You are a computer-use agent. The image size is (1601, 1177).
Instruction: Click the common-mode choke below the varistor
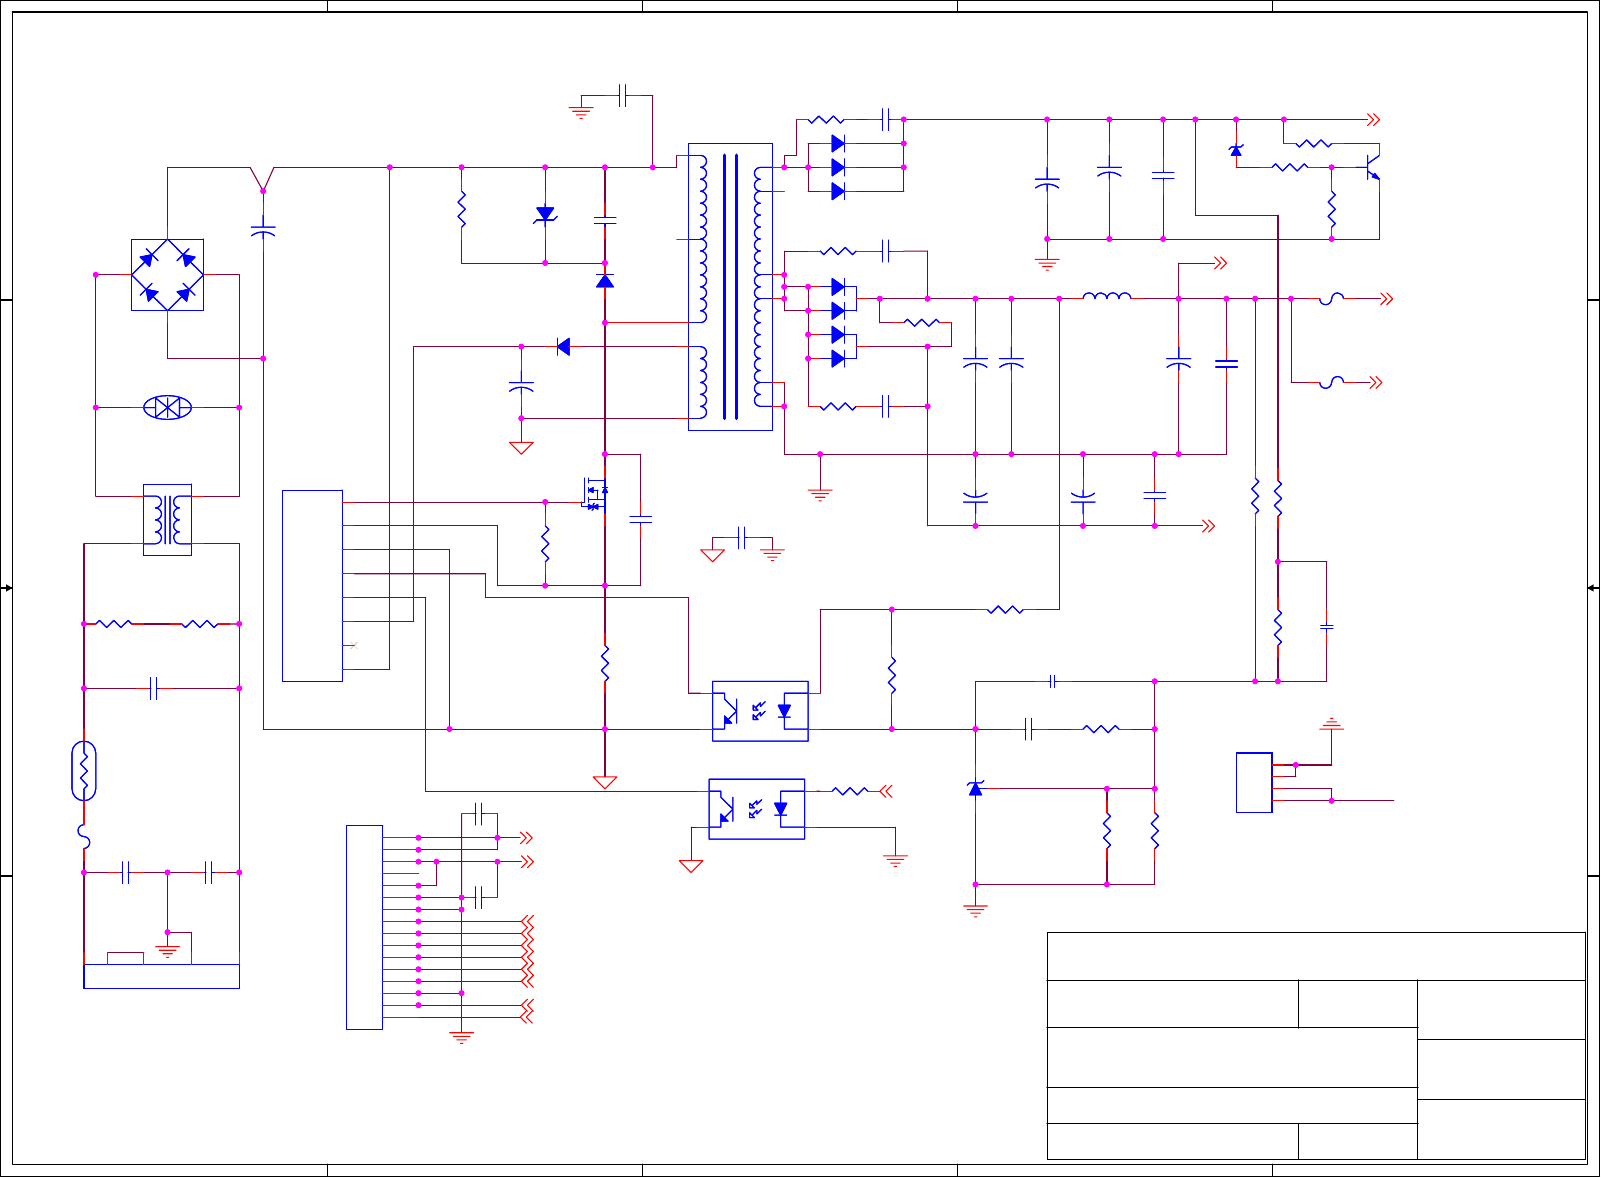point(167,519)
